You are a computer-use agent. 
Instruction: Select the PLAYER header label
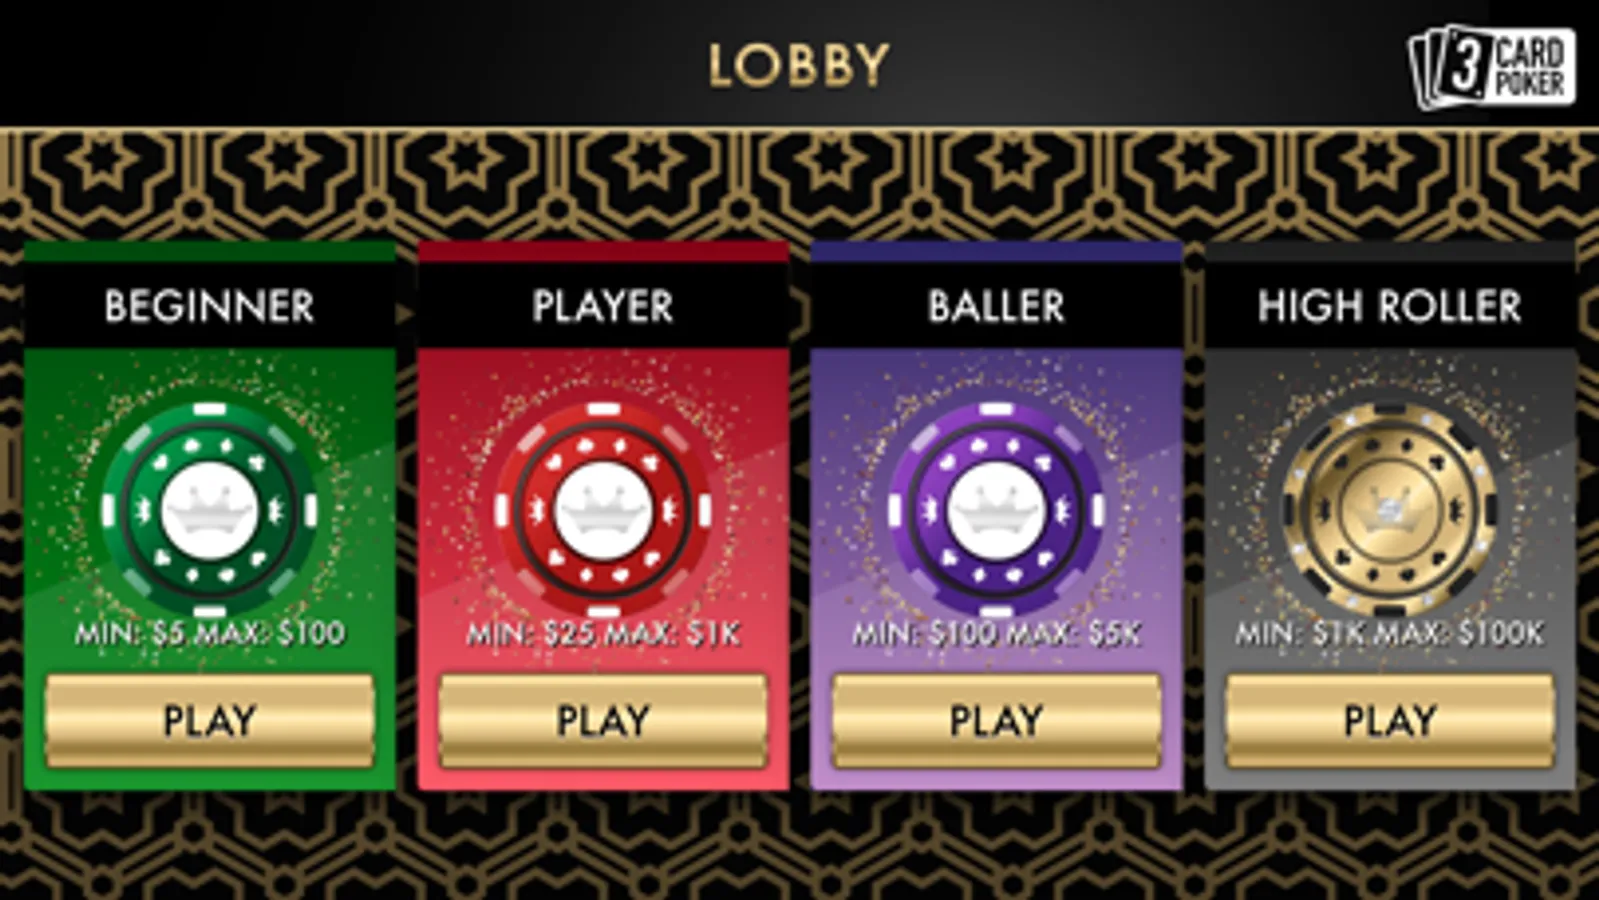click(x=603, y=306)
